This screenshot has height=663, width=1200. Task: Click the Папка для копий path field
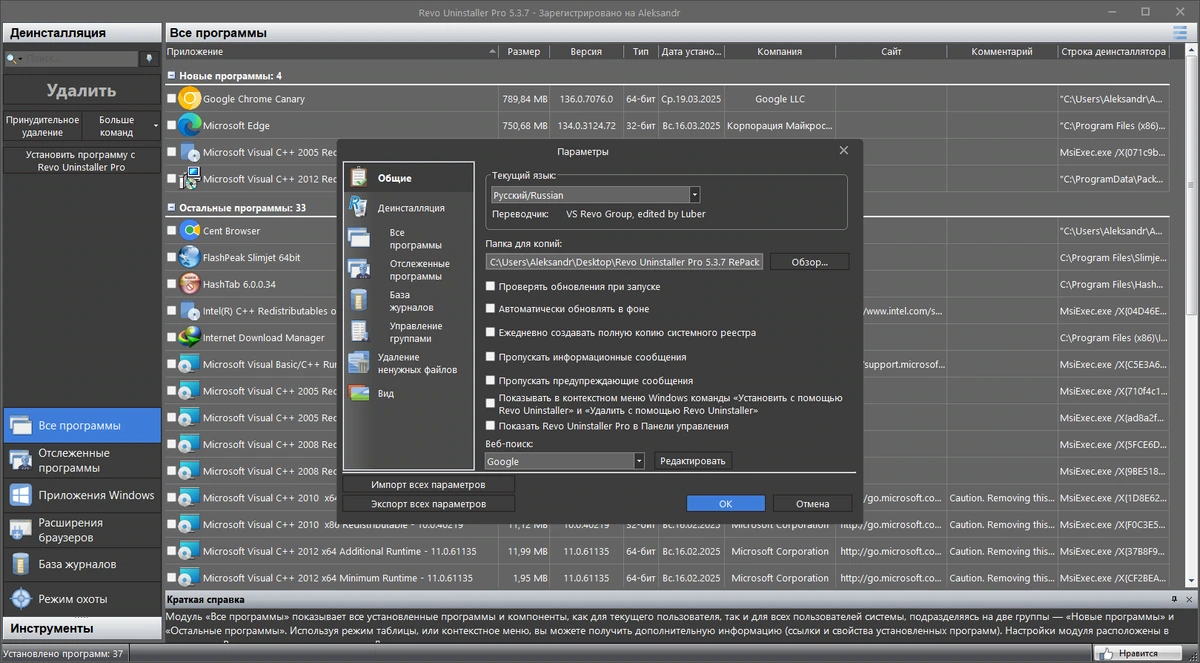pos(624,262)
